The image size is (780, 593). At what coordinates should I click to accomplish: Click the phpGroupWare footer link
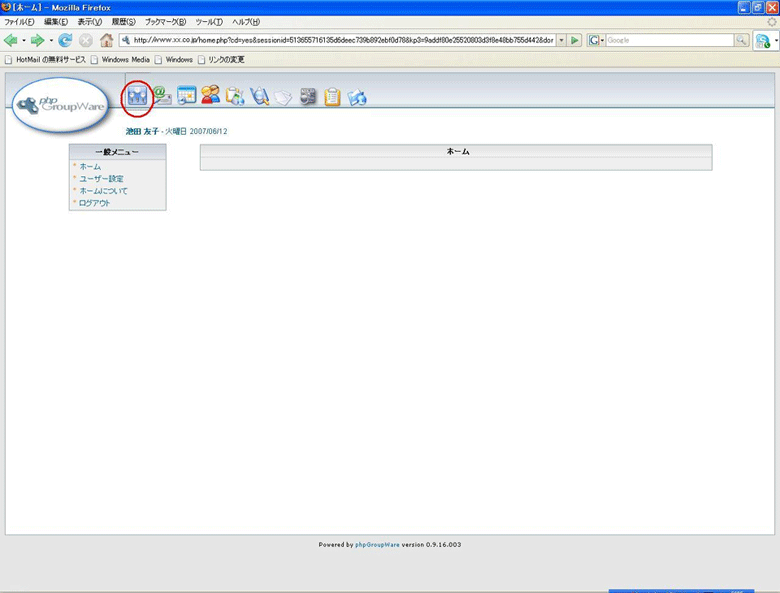pos(377,545)
